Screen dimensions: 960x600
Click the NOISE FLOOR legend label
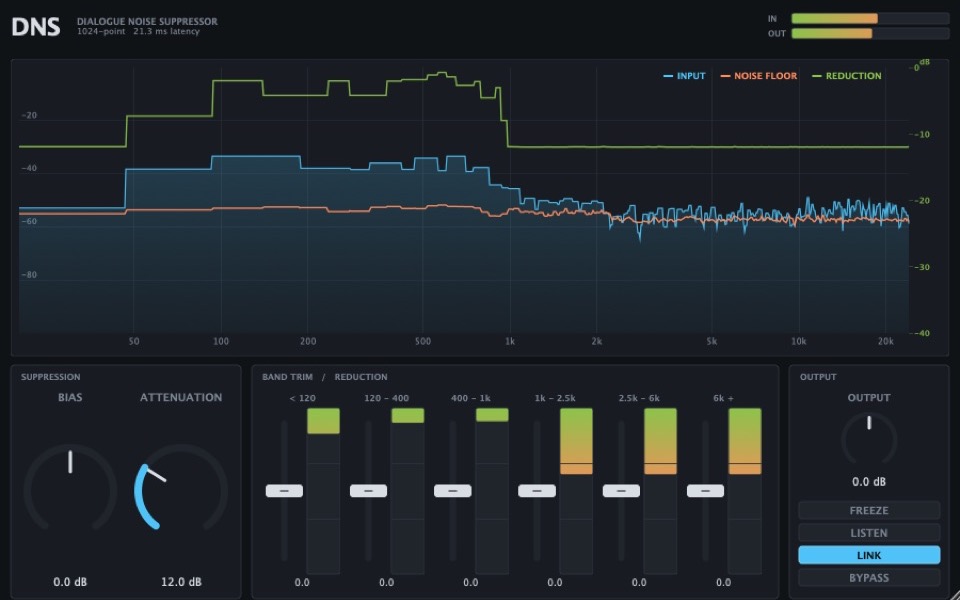(765, 76)
